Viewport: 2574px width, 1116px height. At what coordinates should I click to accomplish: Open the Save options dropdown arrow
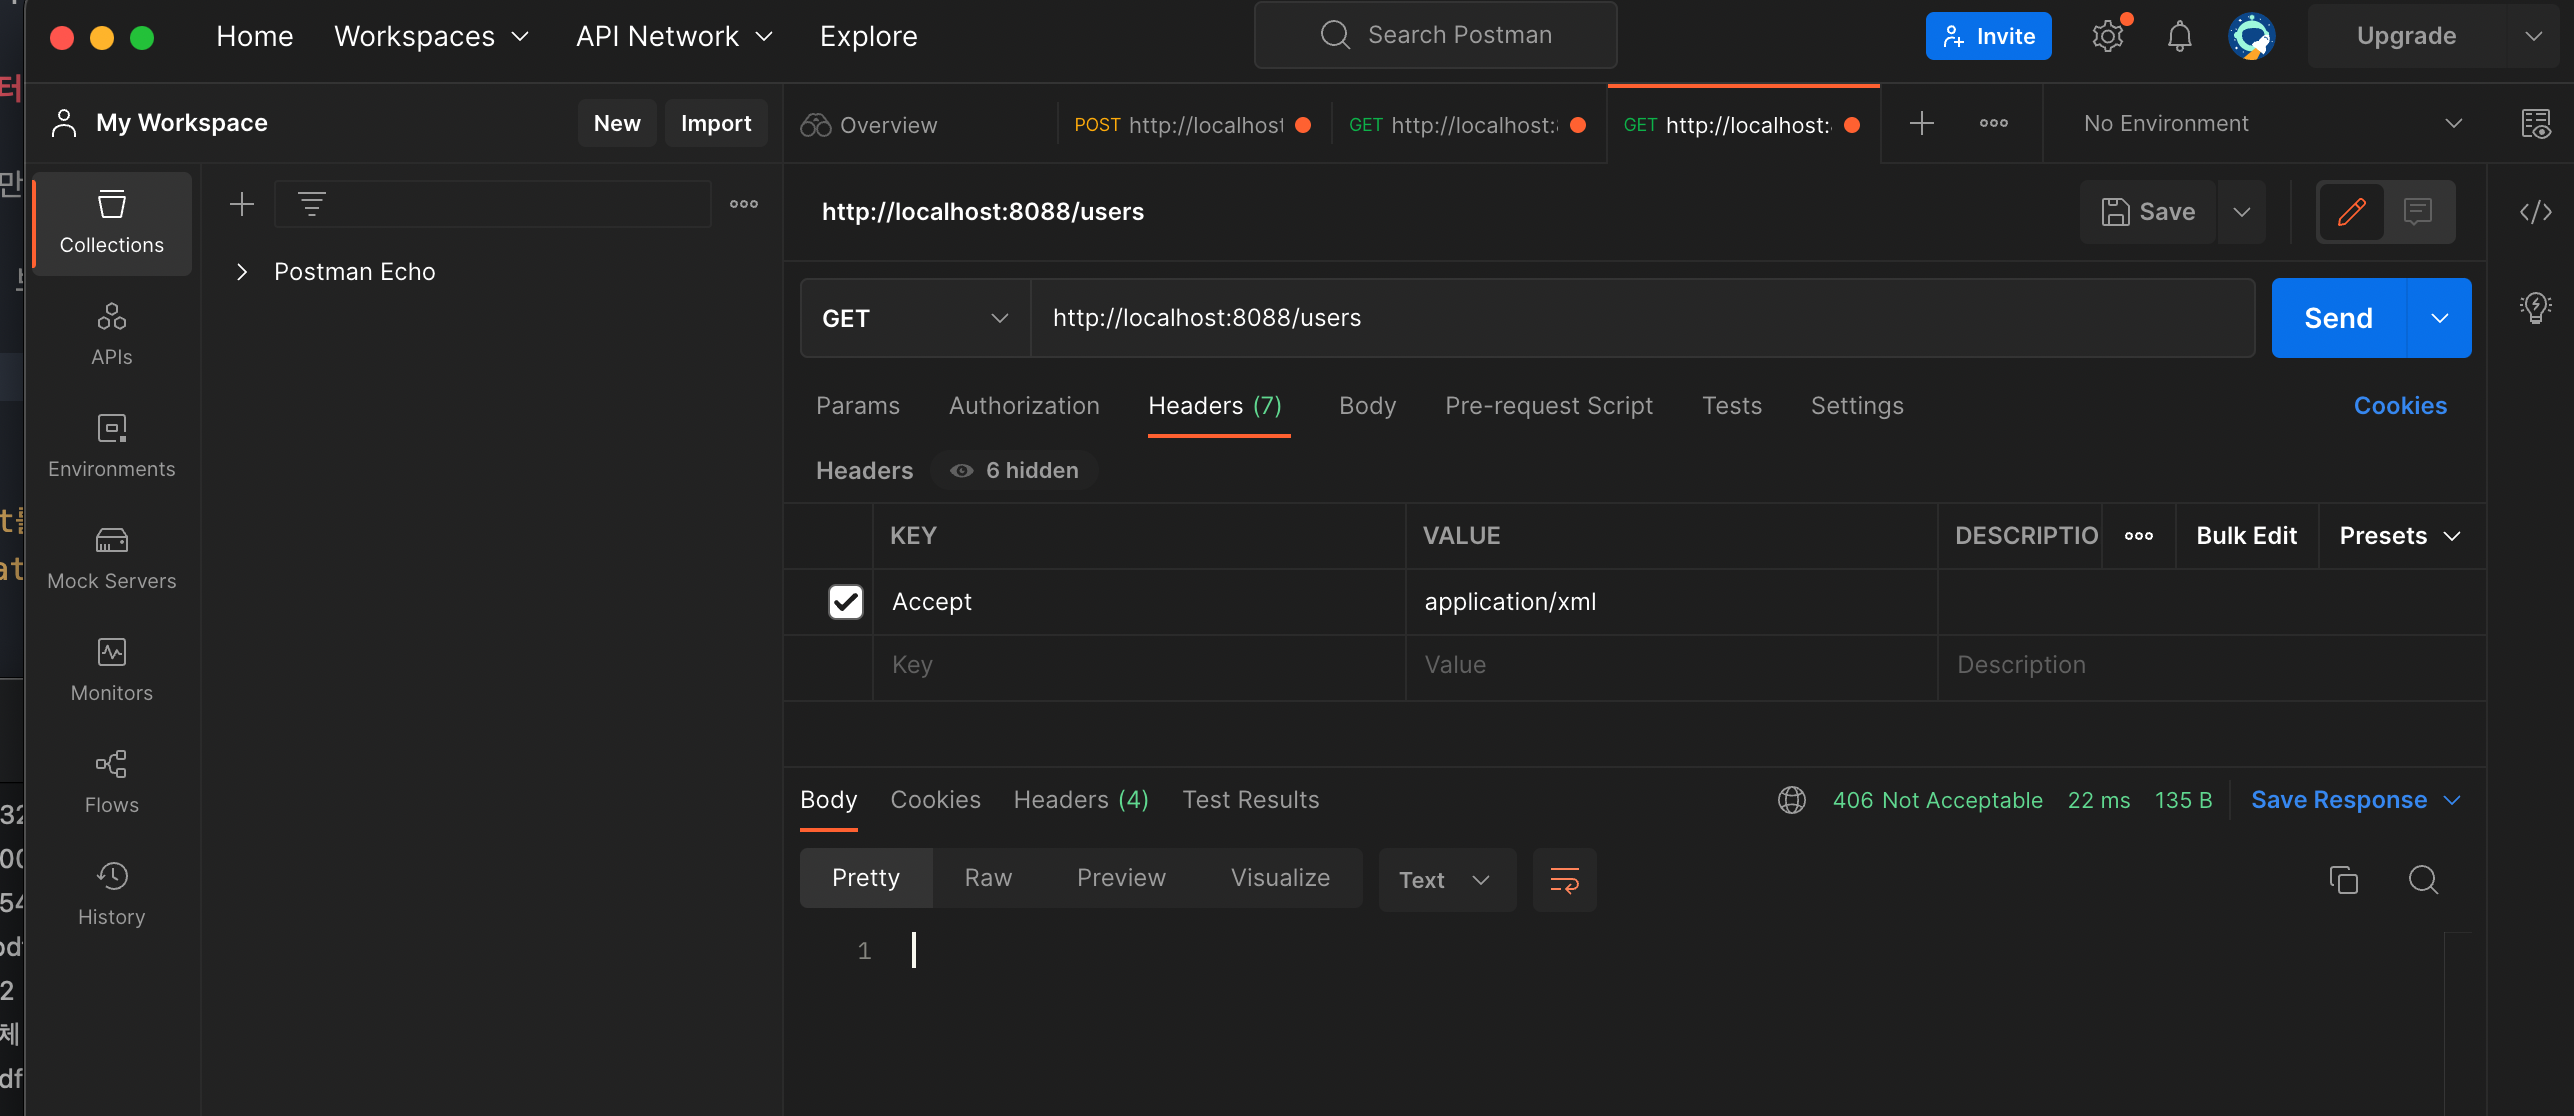pyautogui.click(x=2241, y=211)
